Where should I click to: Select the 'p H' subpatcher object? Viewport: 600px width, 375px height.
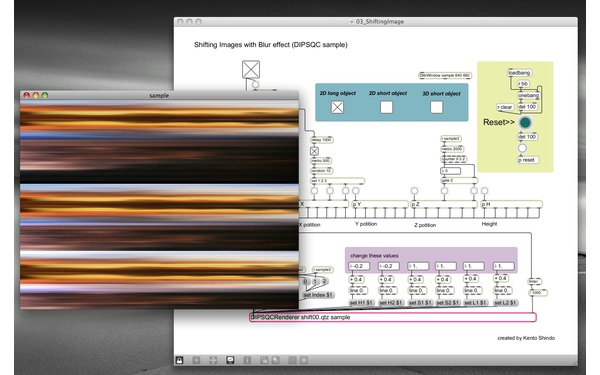pyautogui.click(x=511, y=204)
